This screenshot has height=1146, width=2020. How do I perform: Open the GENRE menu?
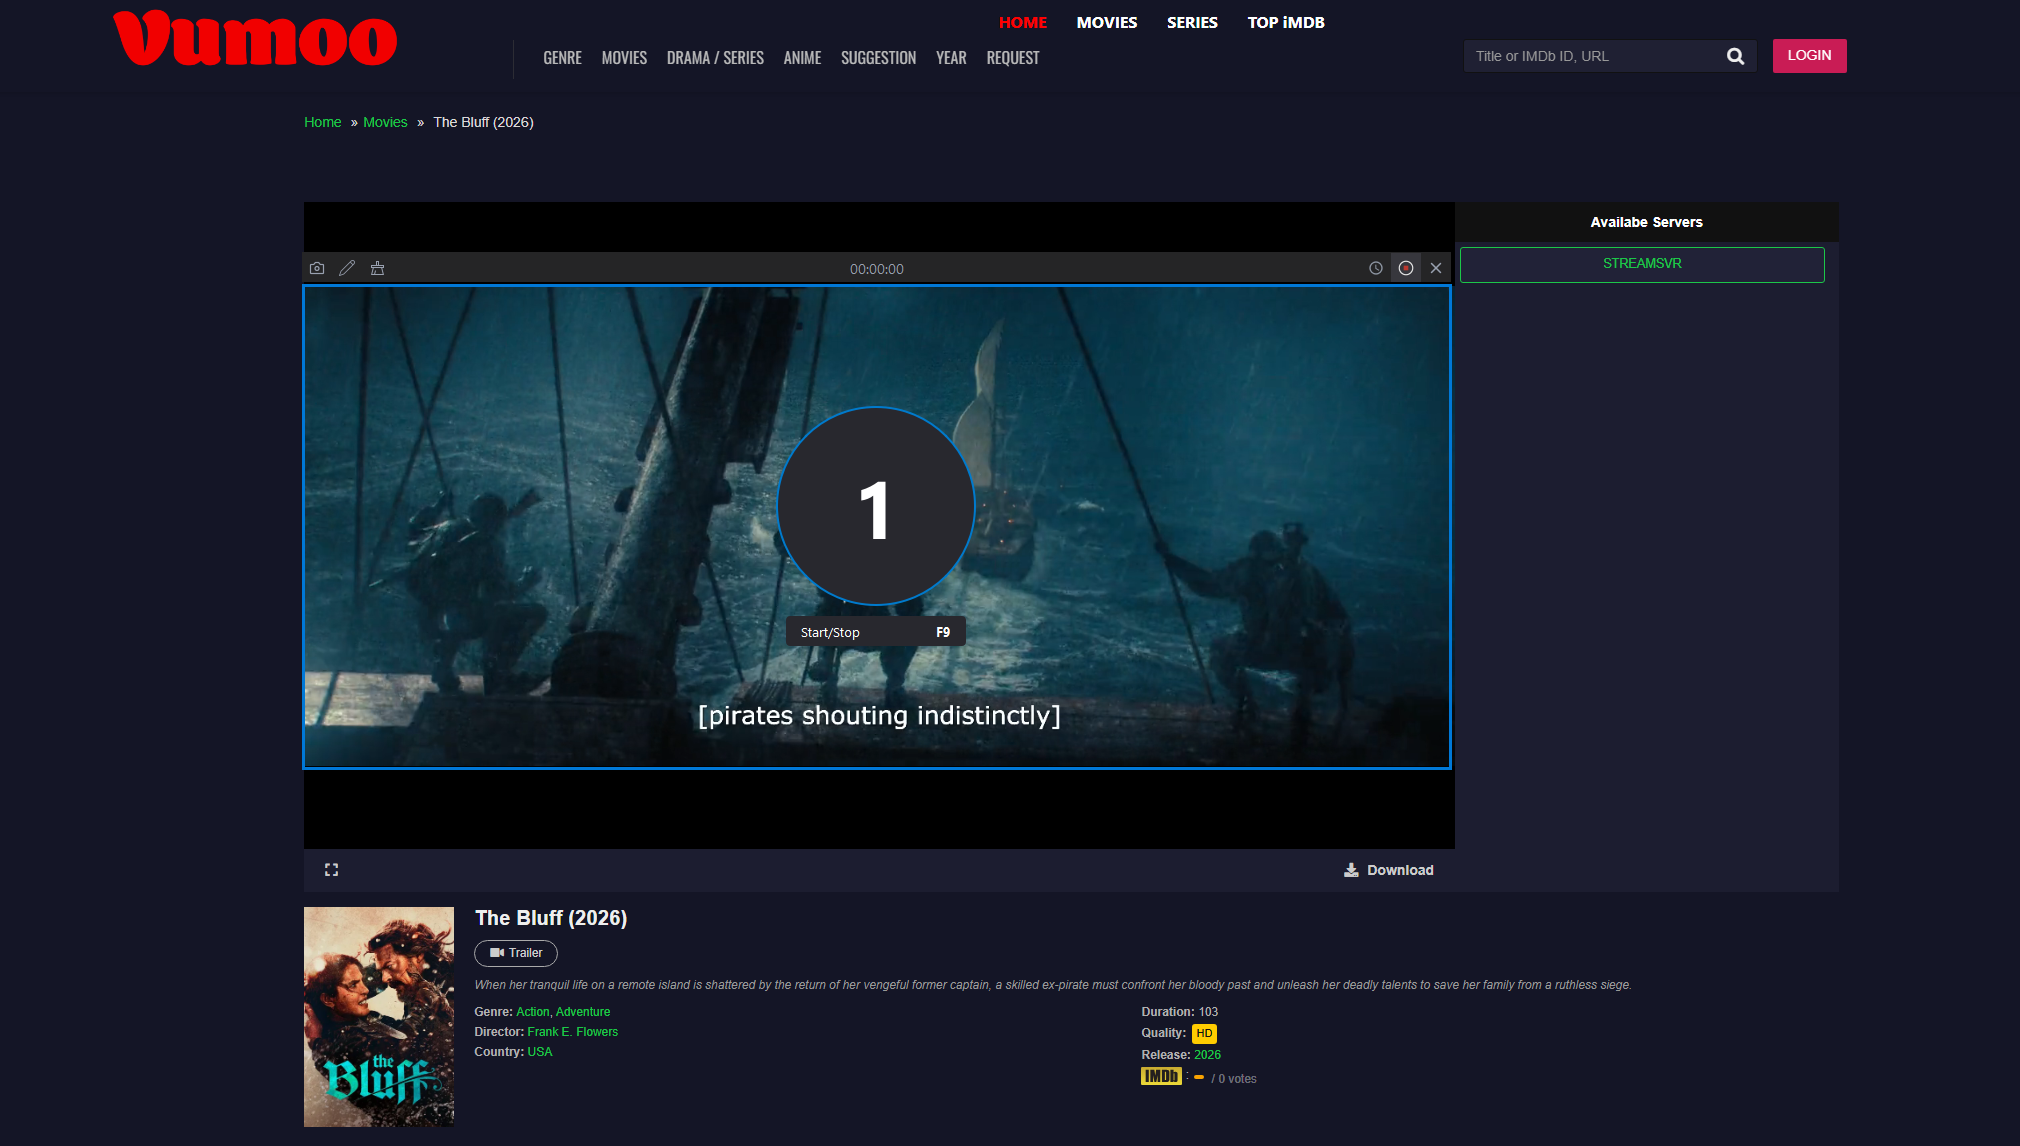click(562, 58)
